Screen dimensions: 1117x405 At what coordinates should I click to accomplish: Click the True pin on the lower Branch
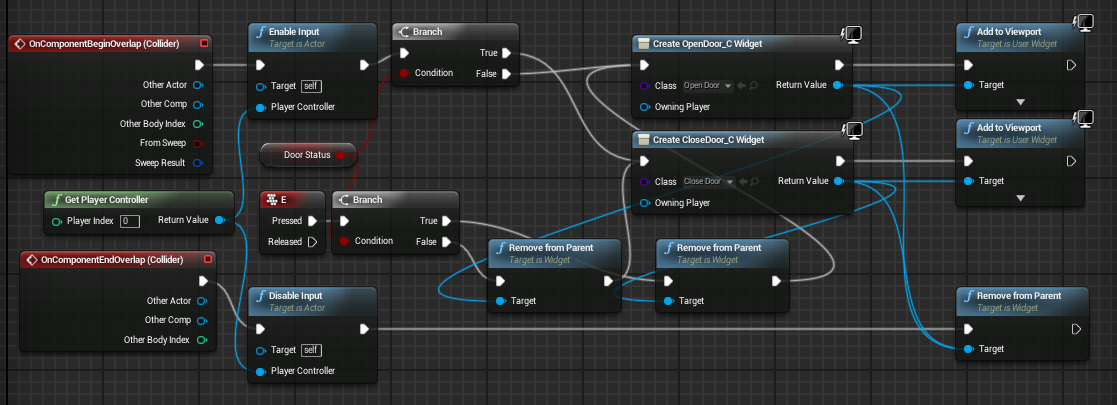(x=446, y=221)
